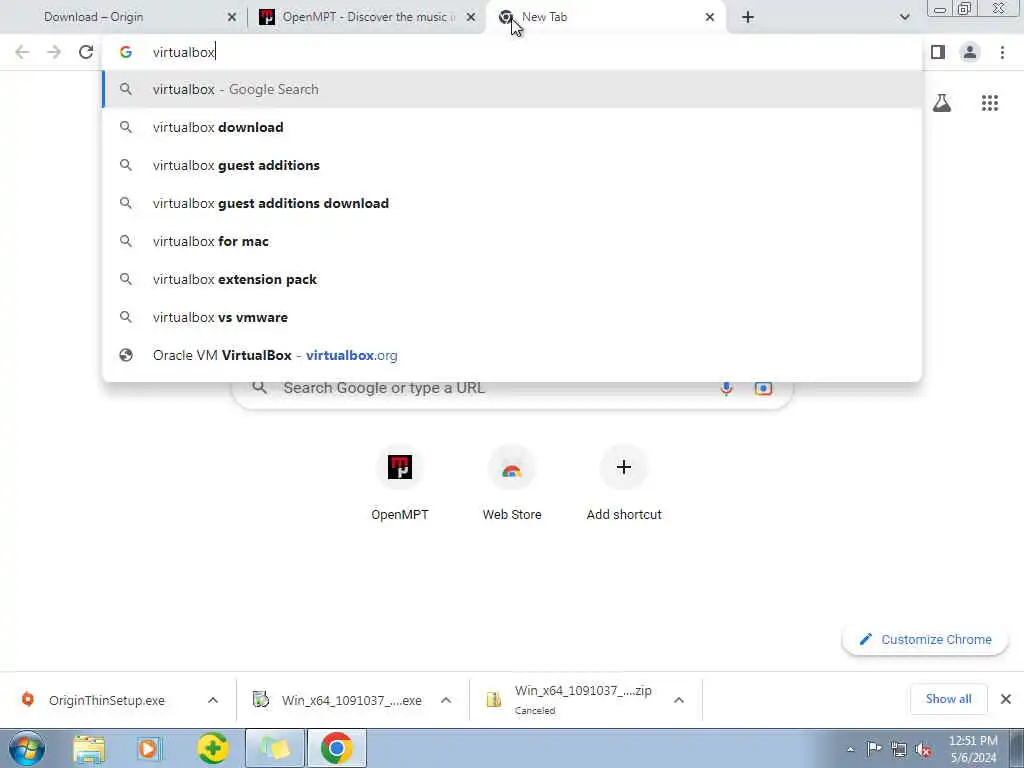Select 'virtualbox - Google Search' suggestion
Screen dimensions: 1024x768
coord(513,89)
